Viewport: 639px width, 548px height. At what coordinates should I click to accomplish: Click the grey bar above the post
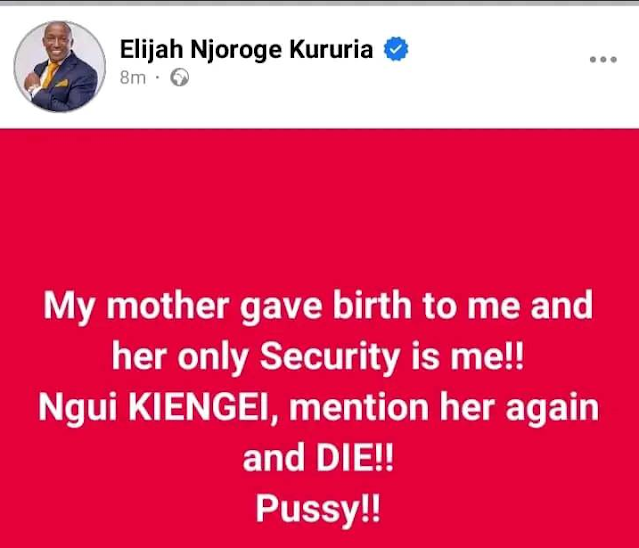[320, 2]
